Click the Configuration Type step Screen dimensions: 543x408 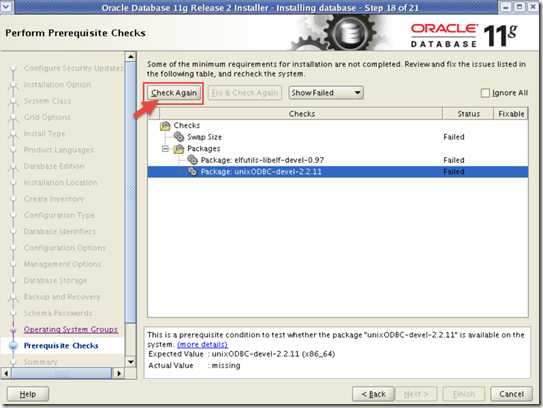click(59, 215)
